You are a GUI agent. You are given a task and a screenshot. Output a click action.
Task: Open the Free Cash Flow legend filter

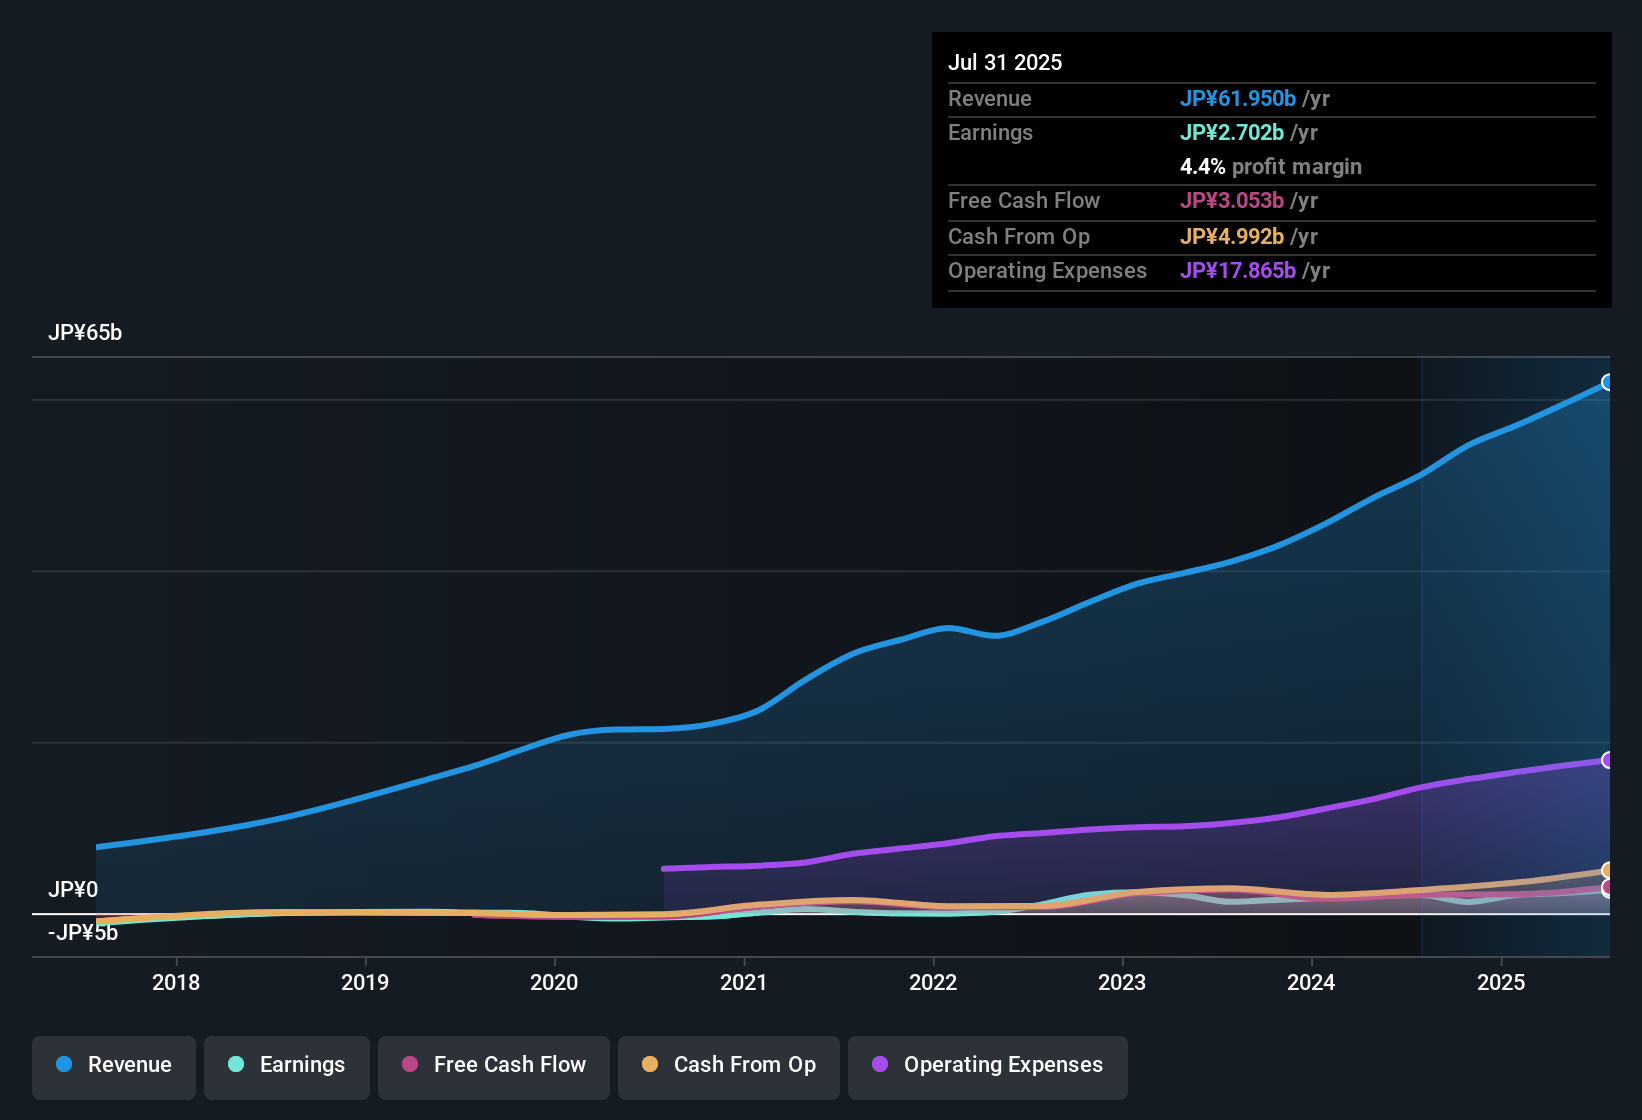493,1065
